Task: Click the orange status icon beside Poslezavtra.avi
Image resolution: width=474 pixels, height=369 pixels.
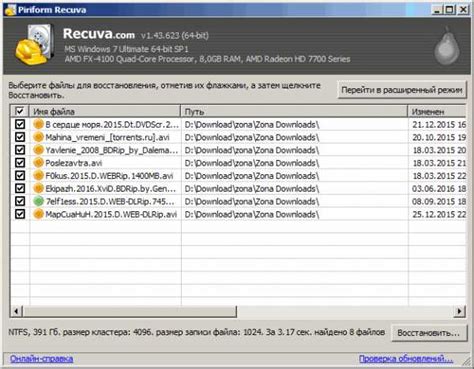Action: tap(38, 163)
